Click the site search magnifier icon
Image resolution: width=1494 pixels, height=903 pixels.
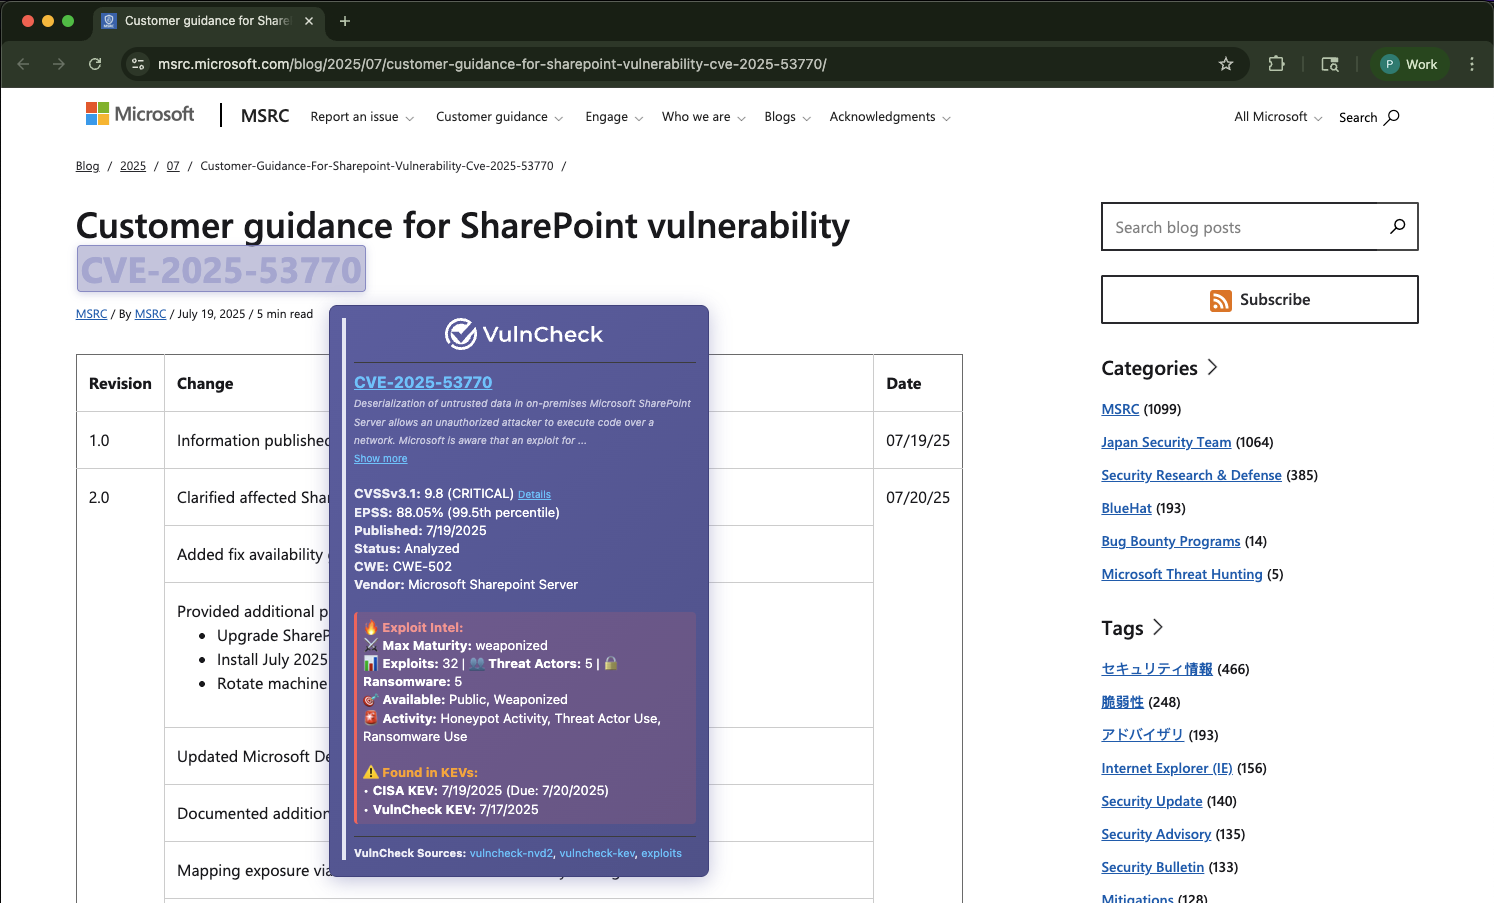(x=1392, y=117)
